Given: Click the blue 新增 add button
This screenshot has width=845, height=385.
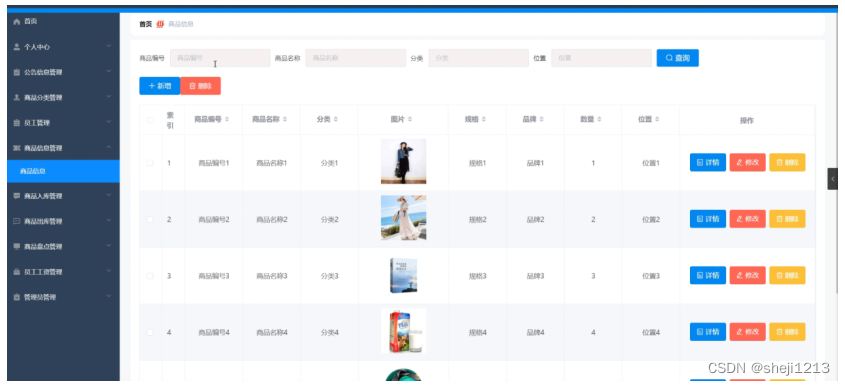Looking at the screenshot, I should point(160,86).
